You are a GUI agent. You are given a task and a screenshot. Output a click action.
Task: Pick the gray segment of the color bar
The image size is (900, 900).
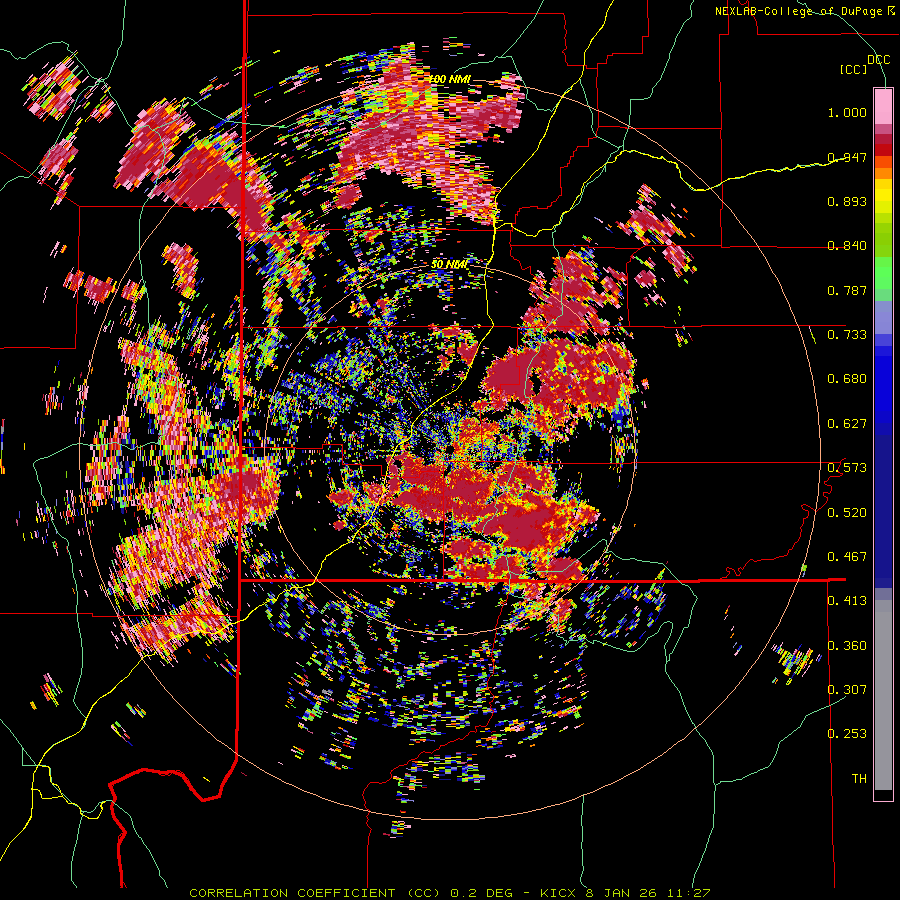[x=883, y=695]
